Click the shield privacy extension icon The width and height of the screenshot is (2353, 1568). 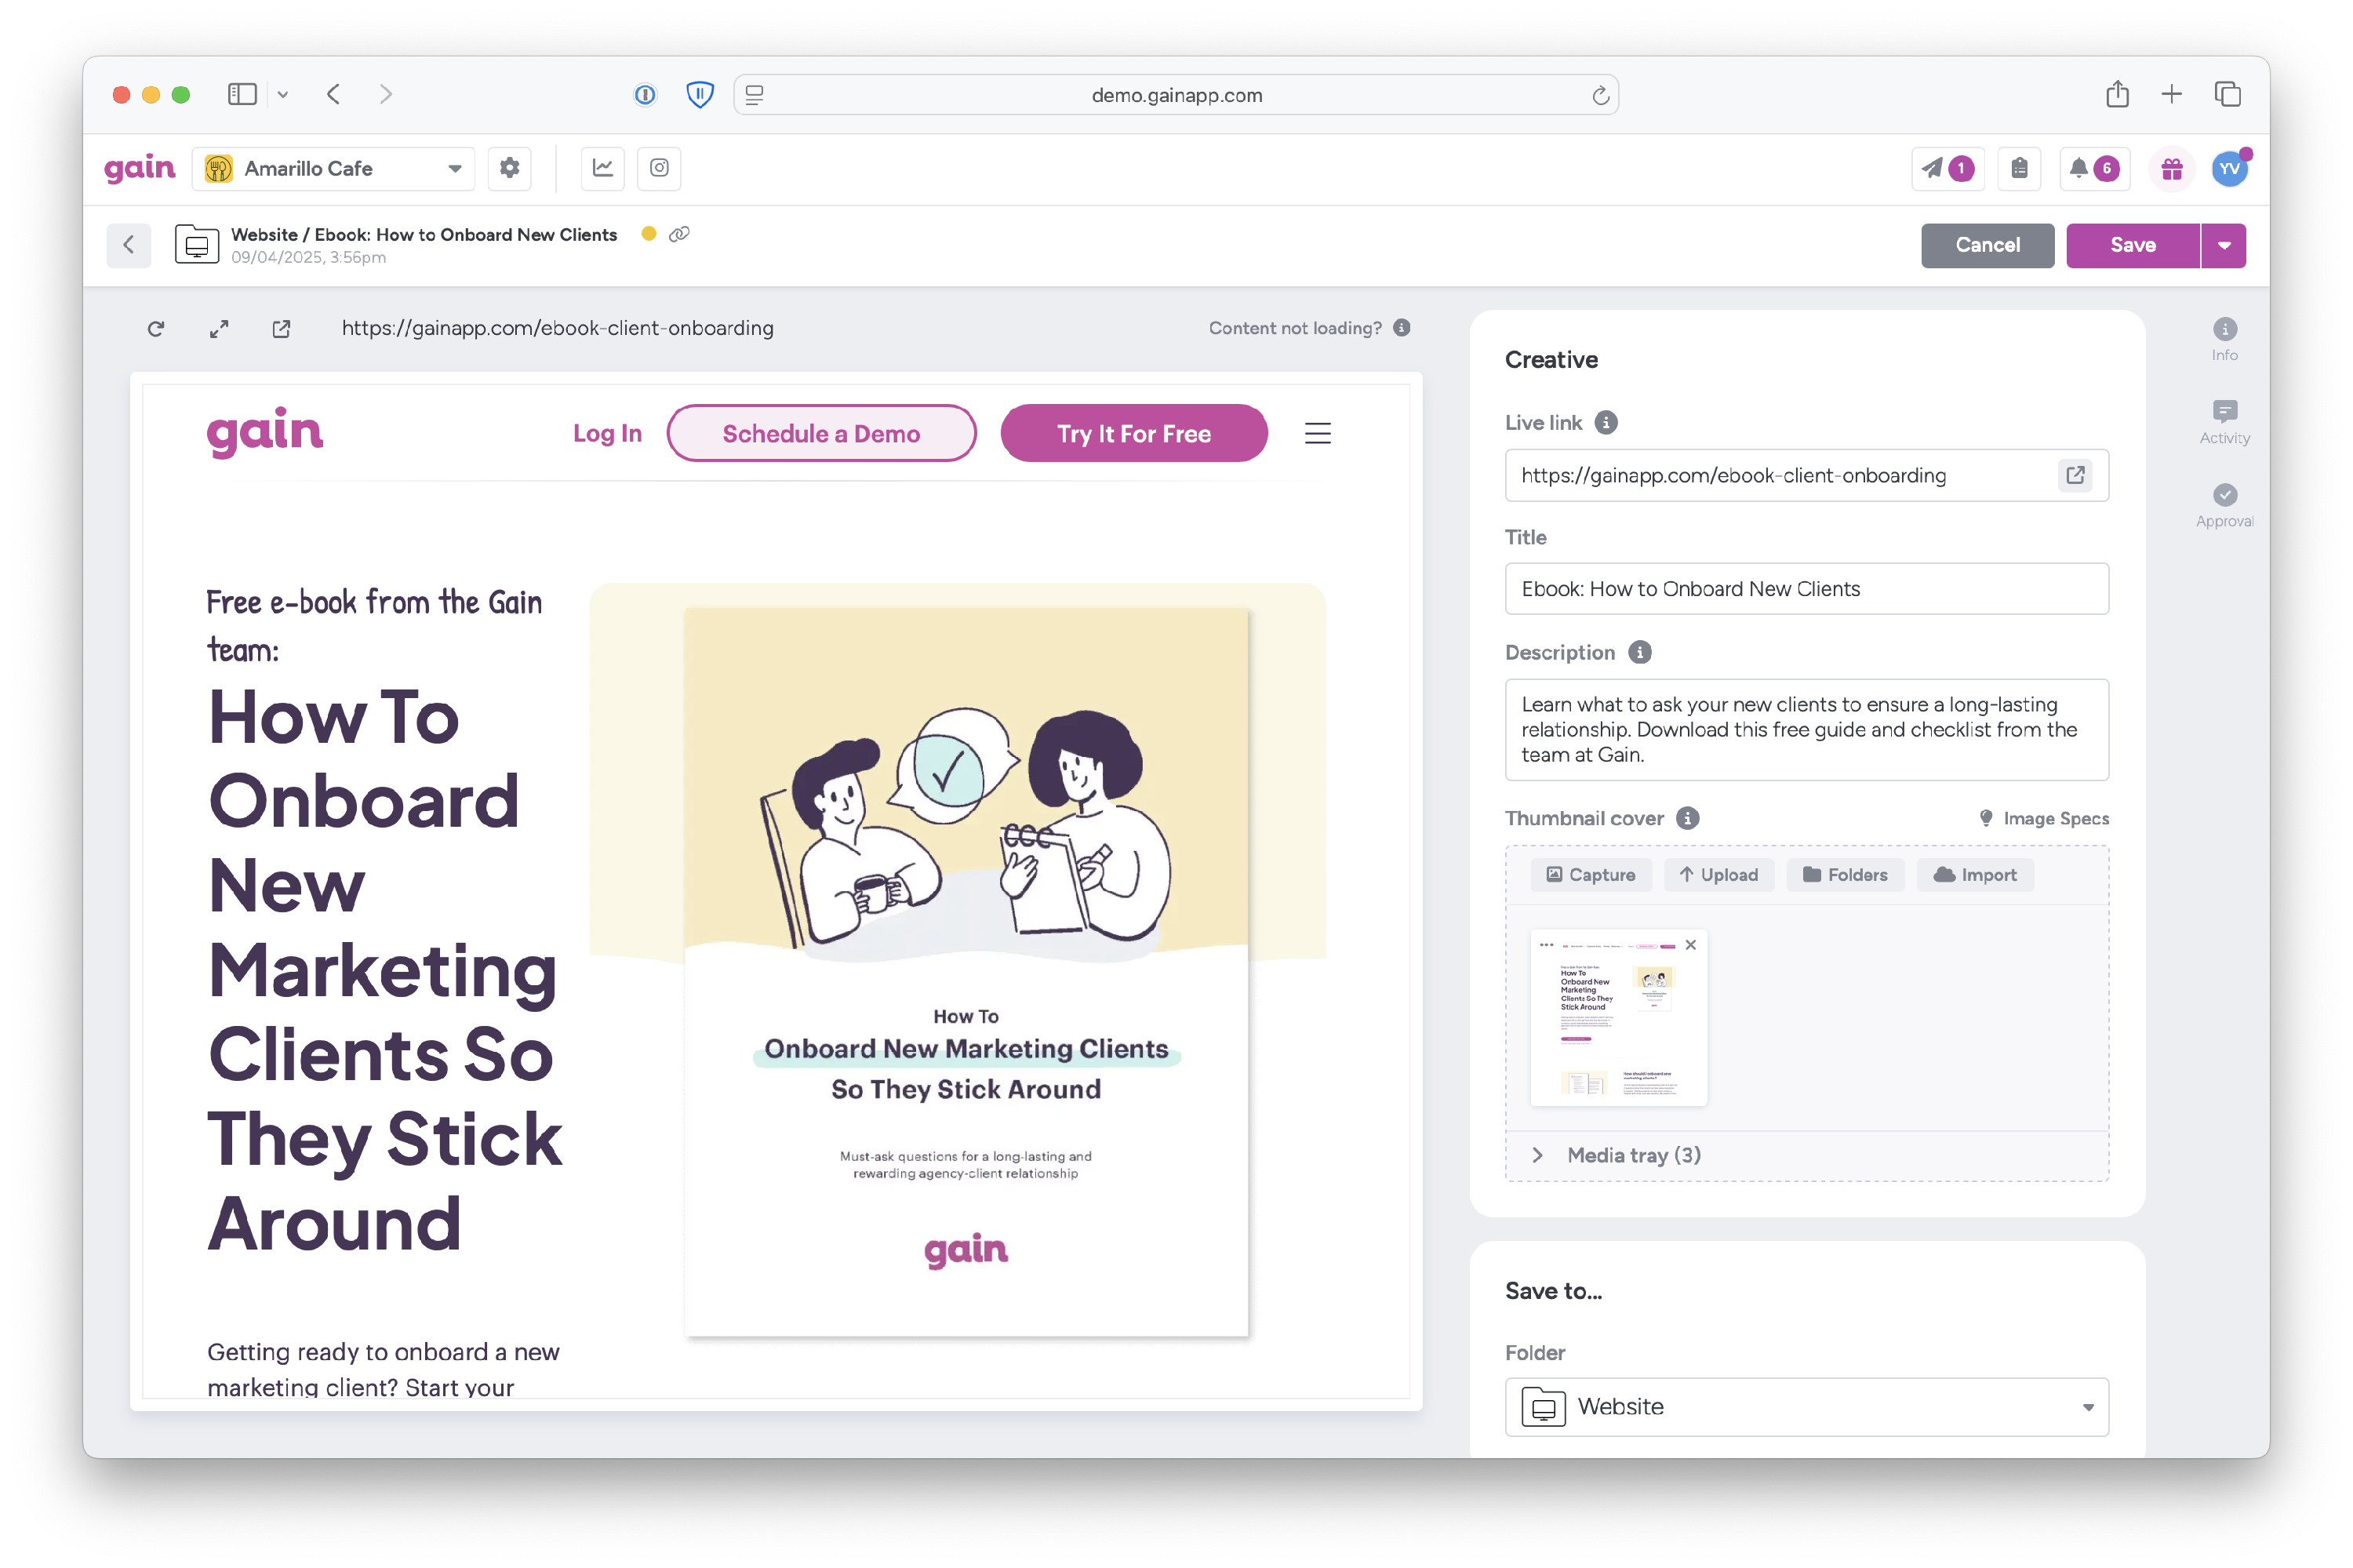[699, 94]
